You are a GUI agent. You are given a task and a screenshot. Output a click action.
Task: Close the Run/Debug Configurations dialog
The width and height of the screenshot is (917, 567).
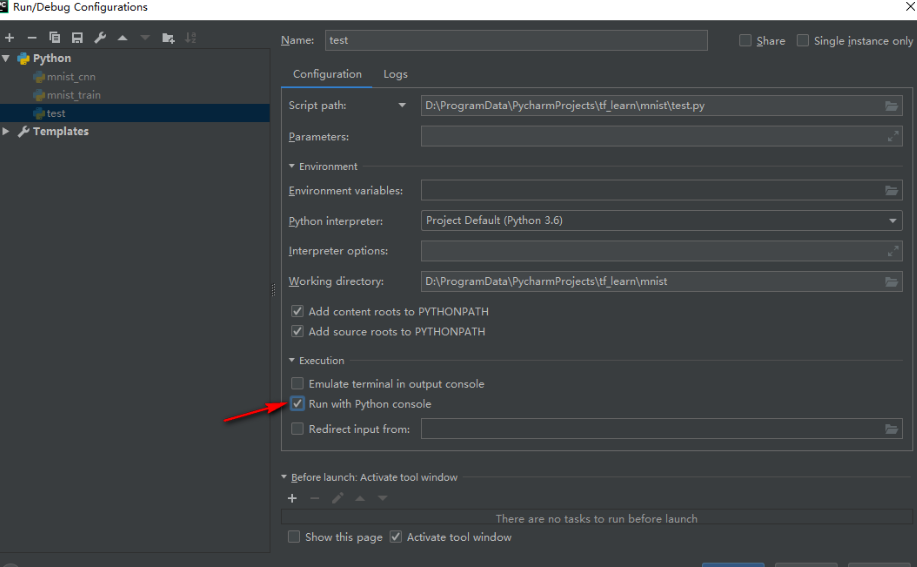click(910, 7)
